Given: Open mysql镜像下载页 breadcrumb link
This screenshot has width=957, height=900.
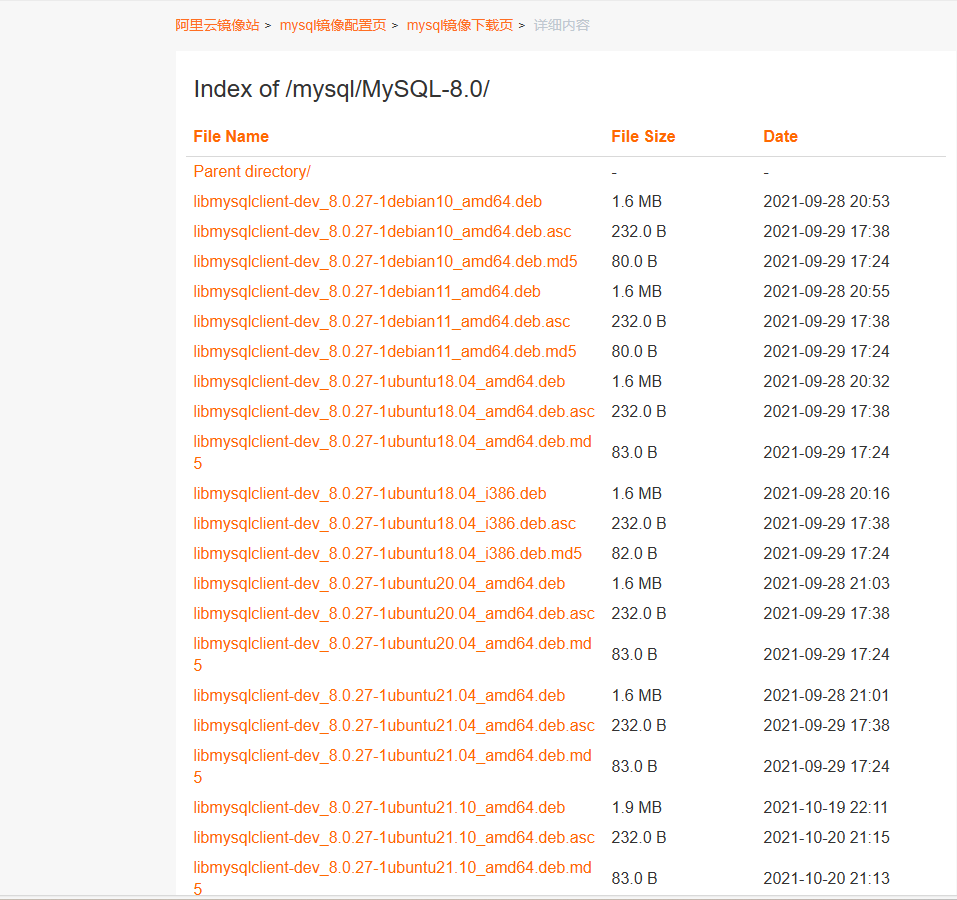Looking at the screenshot, I should pos(460,25).
